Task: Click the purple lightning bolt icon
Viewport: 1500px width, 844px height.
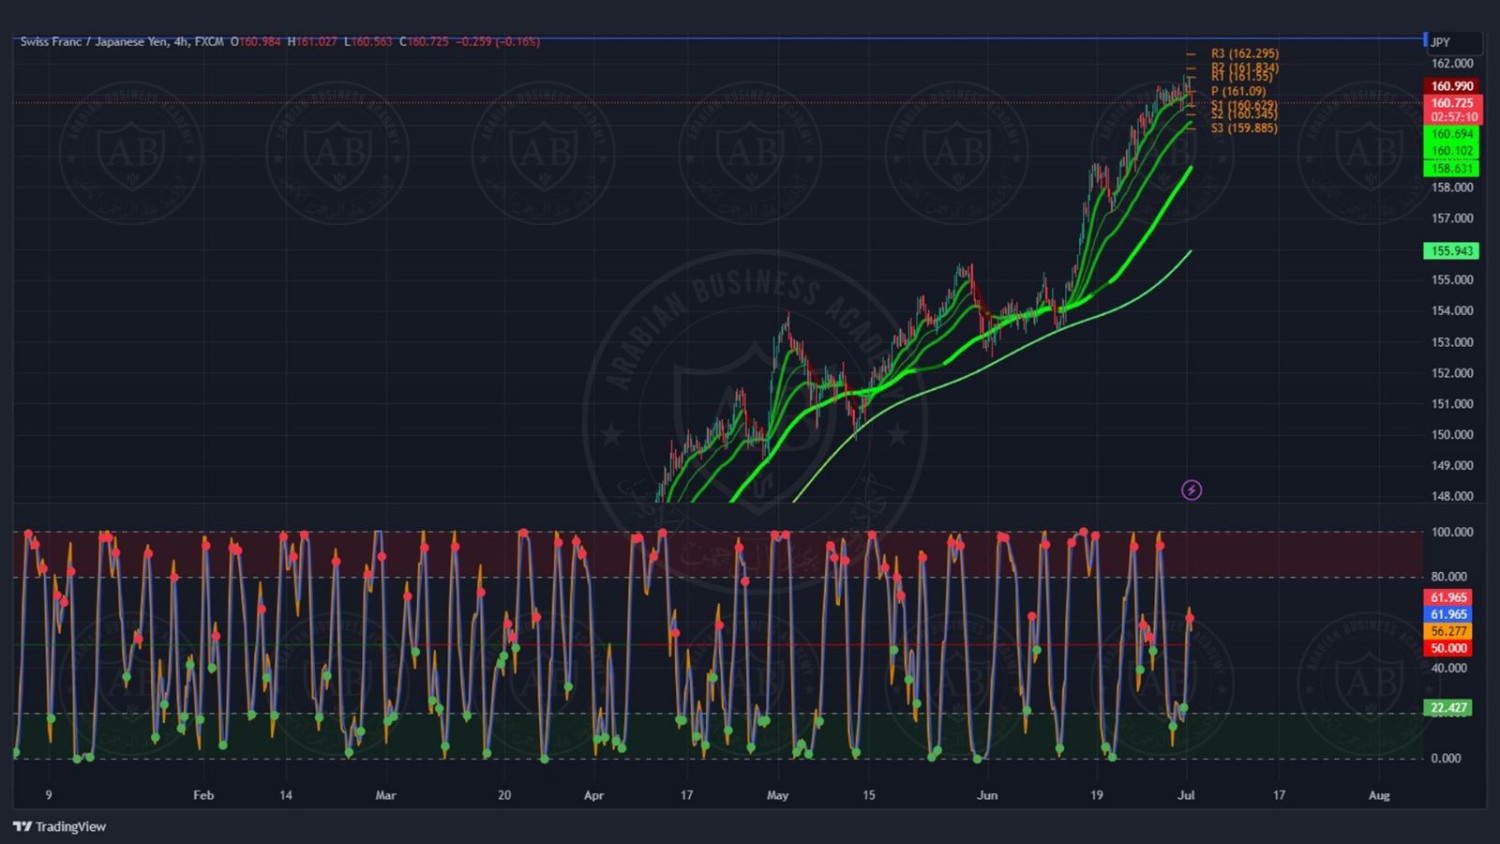Action: click(1191, 490)
